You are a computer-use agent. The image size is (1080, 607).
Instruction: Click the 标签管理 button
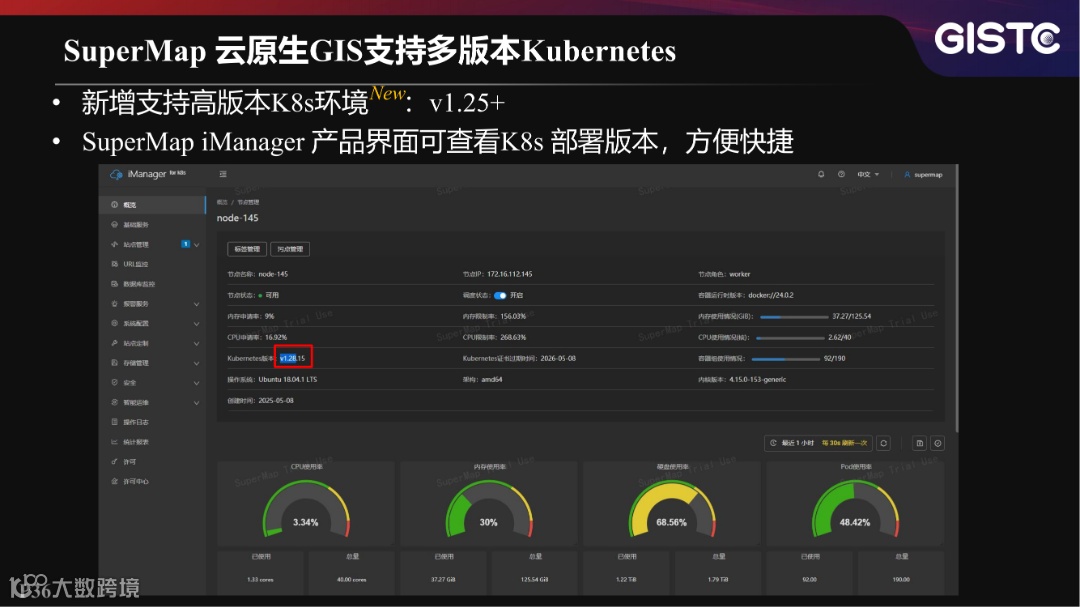pos(247,249)
